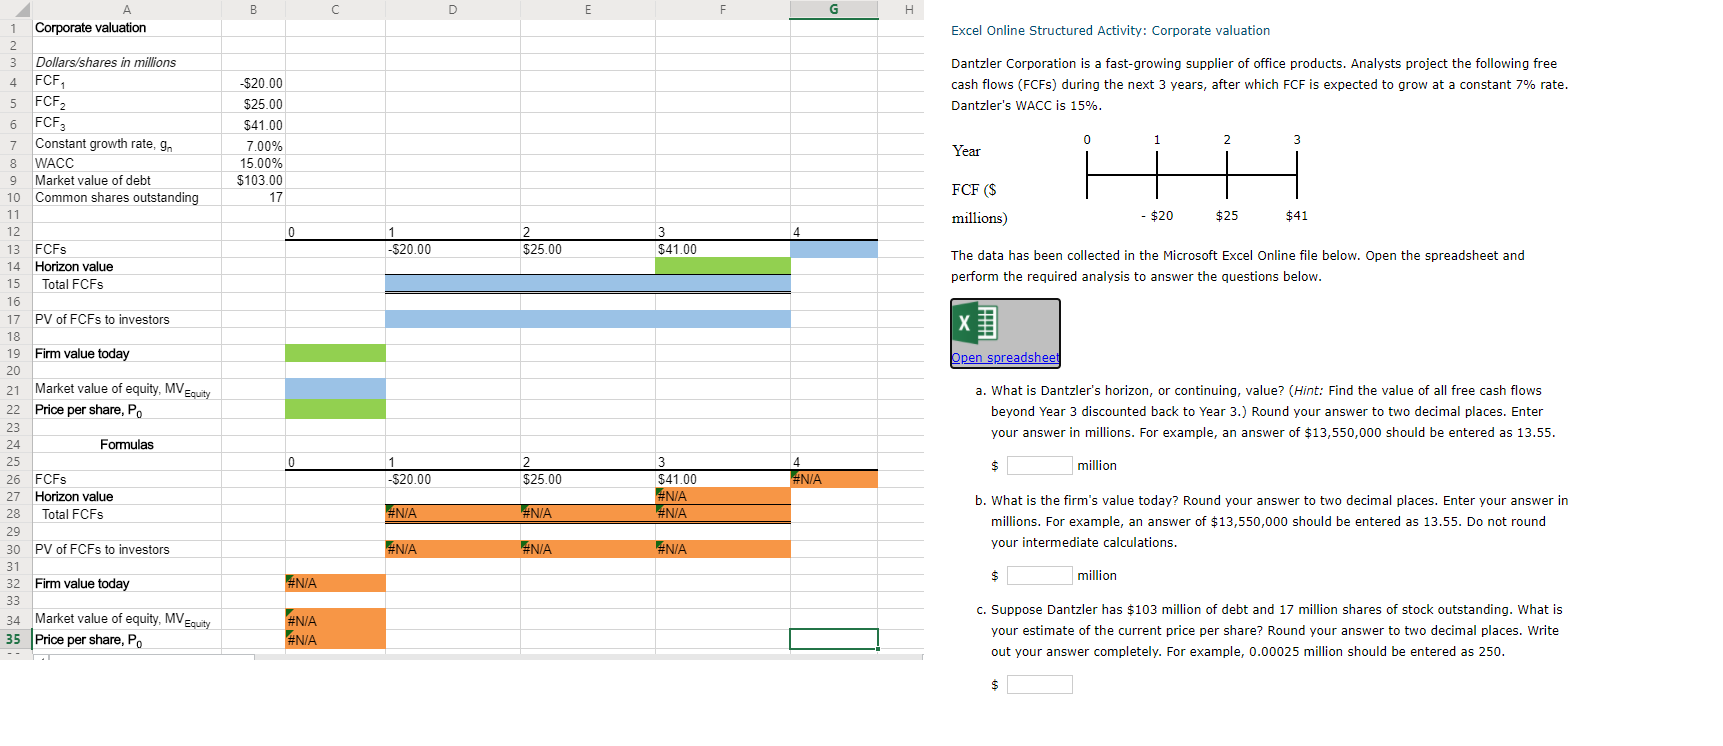Select the #N/A cell in G26

tap(834, 479)
